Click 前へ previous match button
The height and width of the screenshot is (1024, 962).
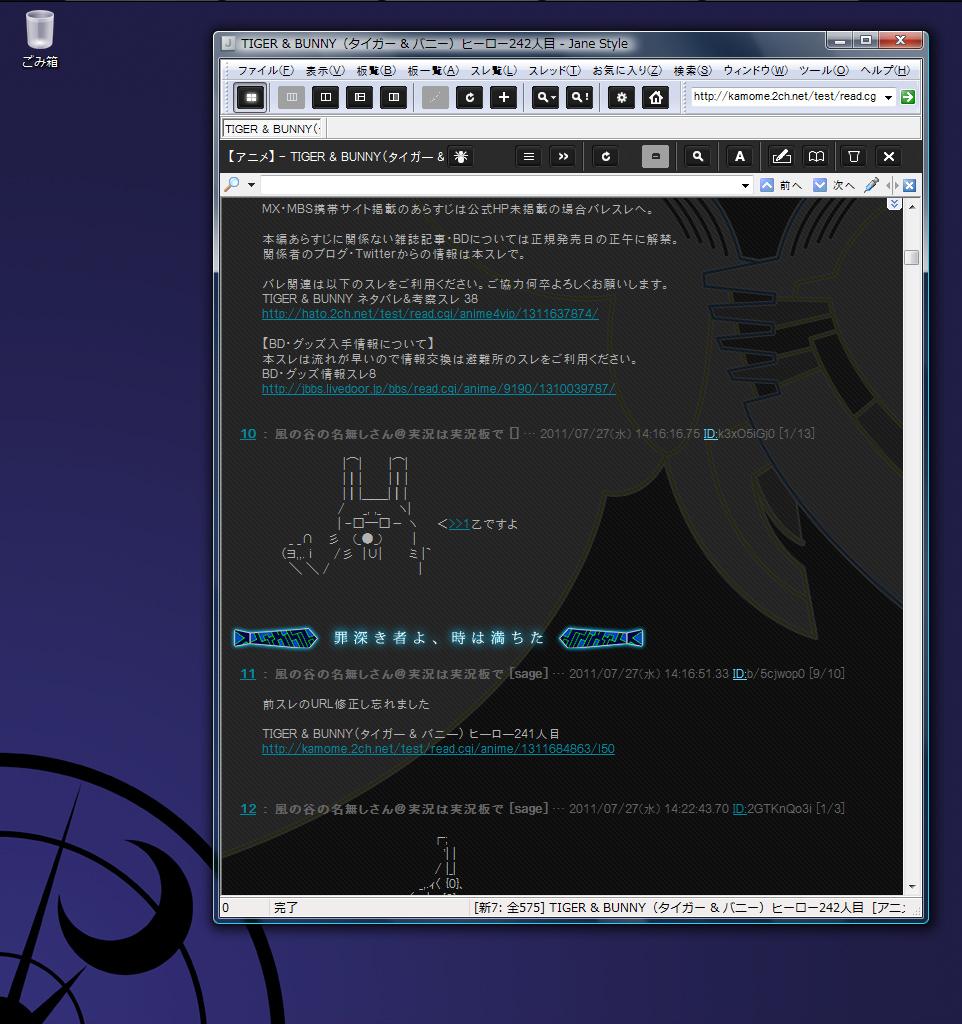pyautogui.click(x=781, y=185)
